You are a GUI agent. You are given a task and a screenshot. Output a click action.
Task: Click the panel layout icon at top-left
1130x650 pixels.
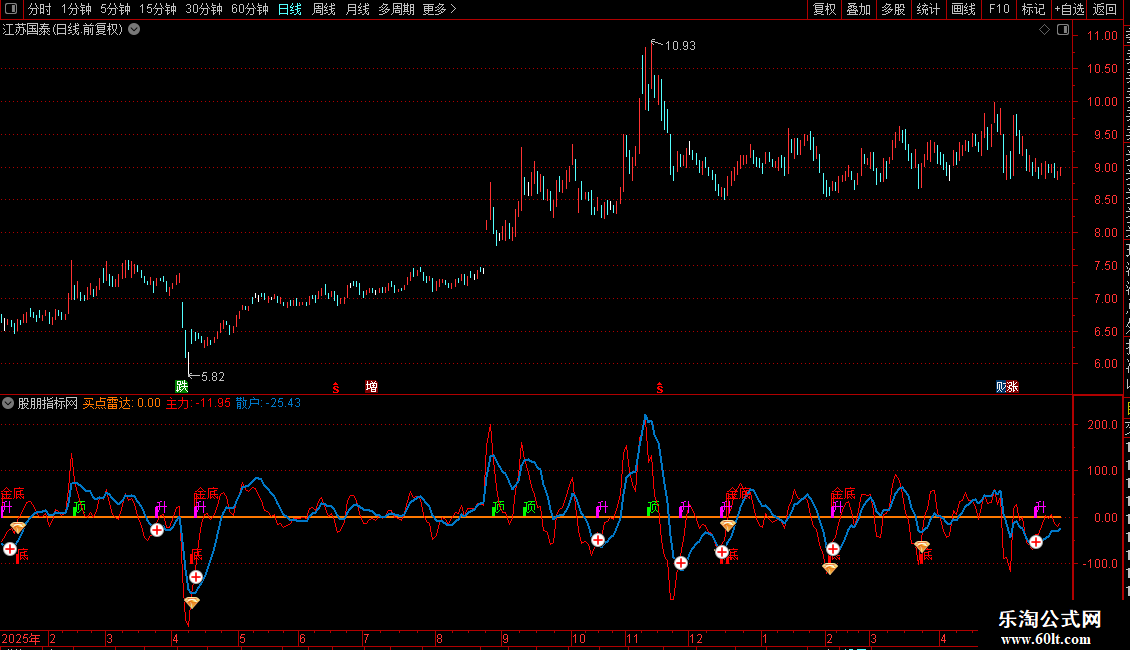pyautogui.click(x=11, y=9)
